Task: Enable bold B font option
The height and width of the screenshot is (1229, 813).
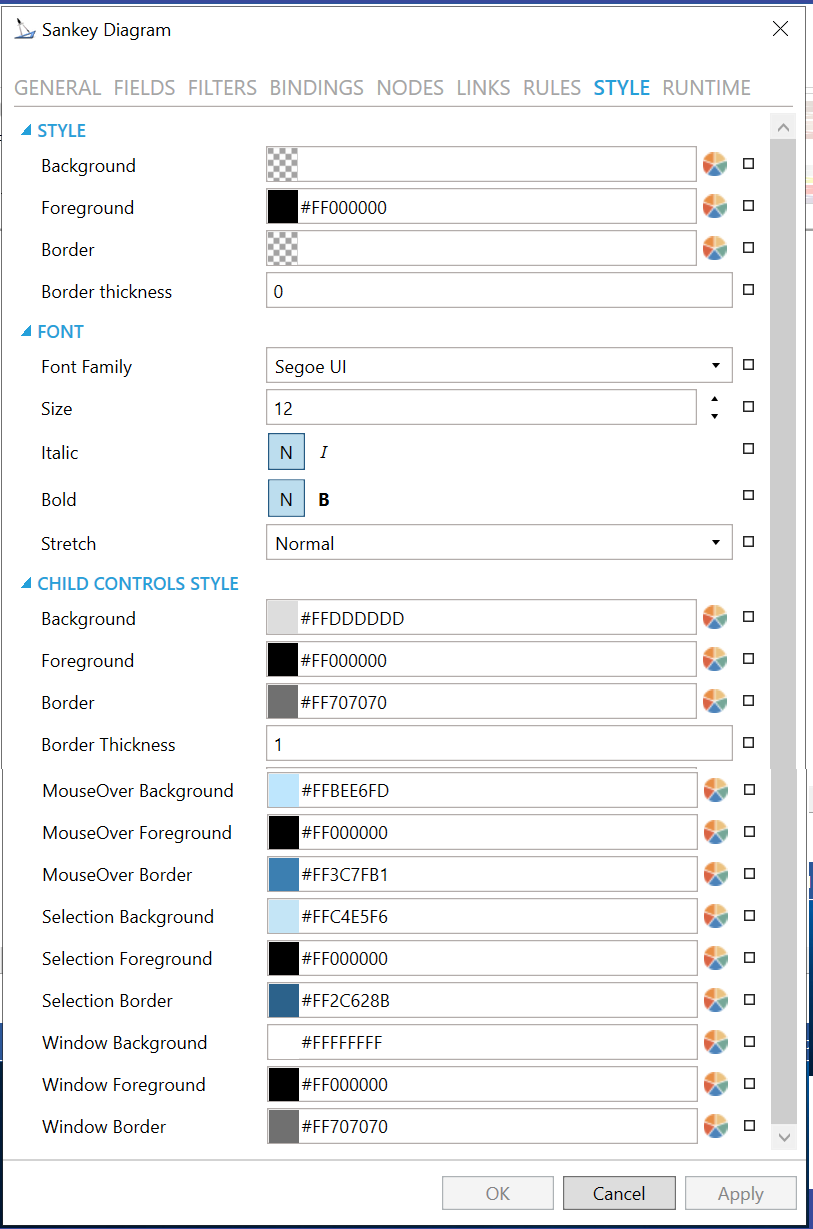Action: (x=324, y=500)
